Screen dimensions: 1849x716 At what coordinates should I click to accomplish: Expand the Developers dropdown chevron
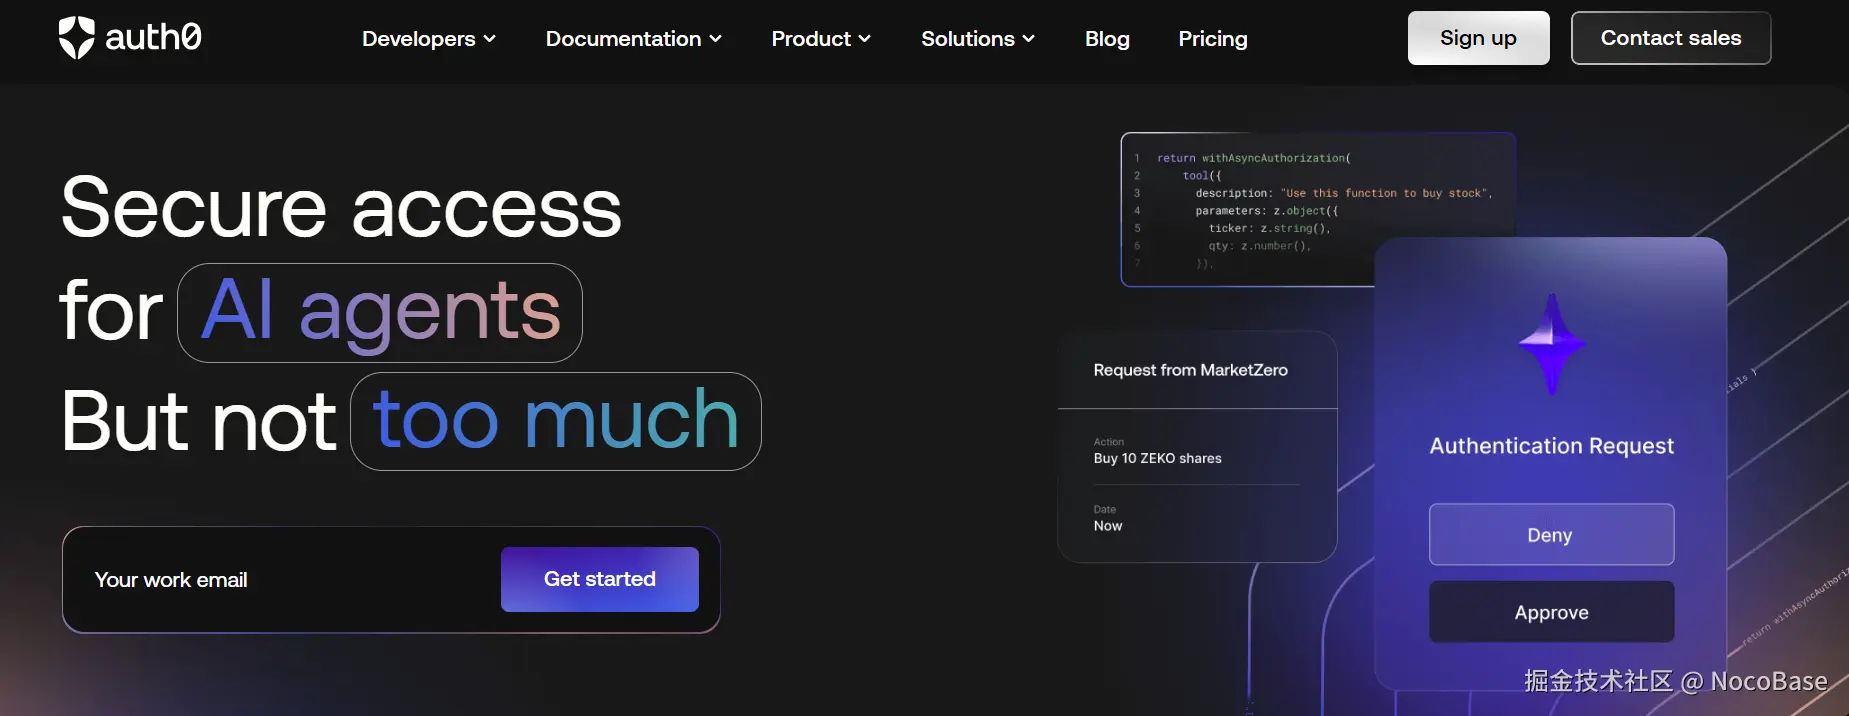point(490,39)
